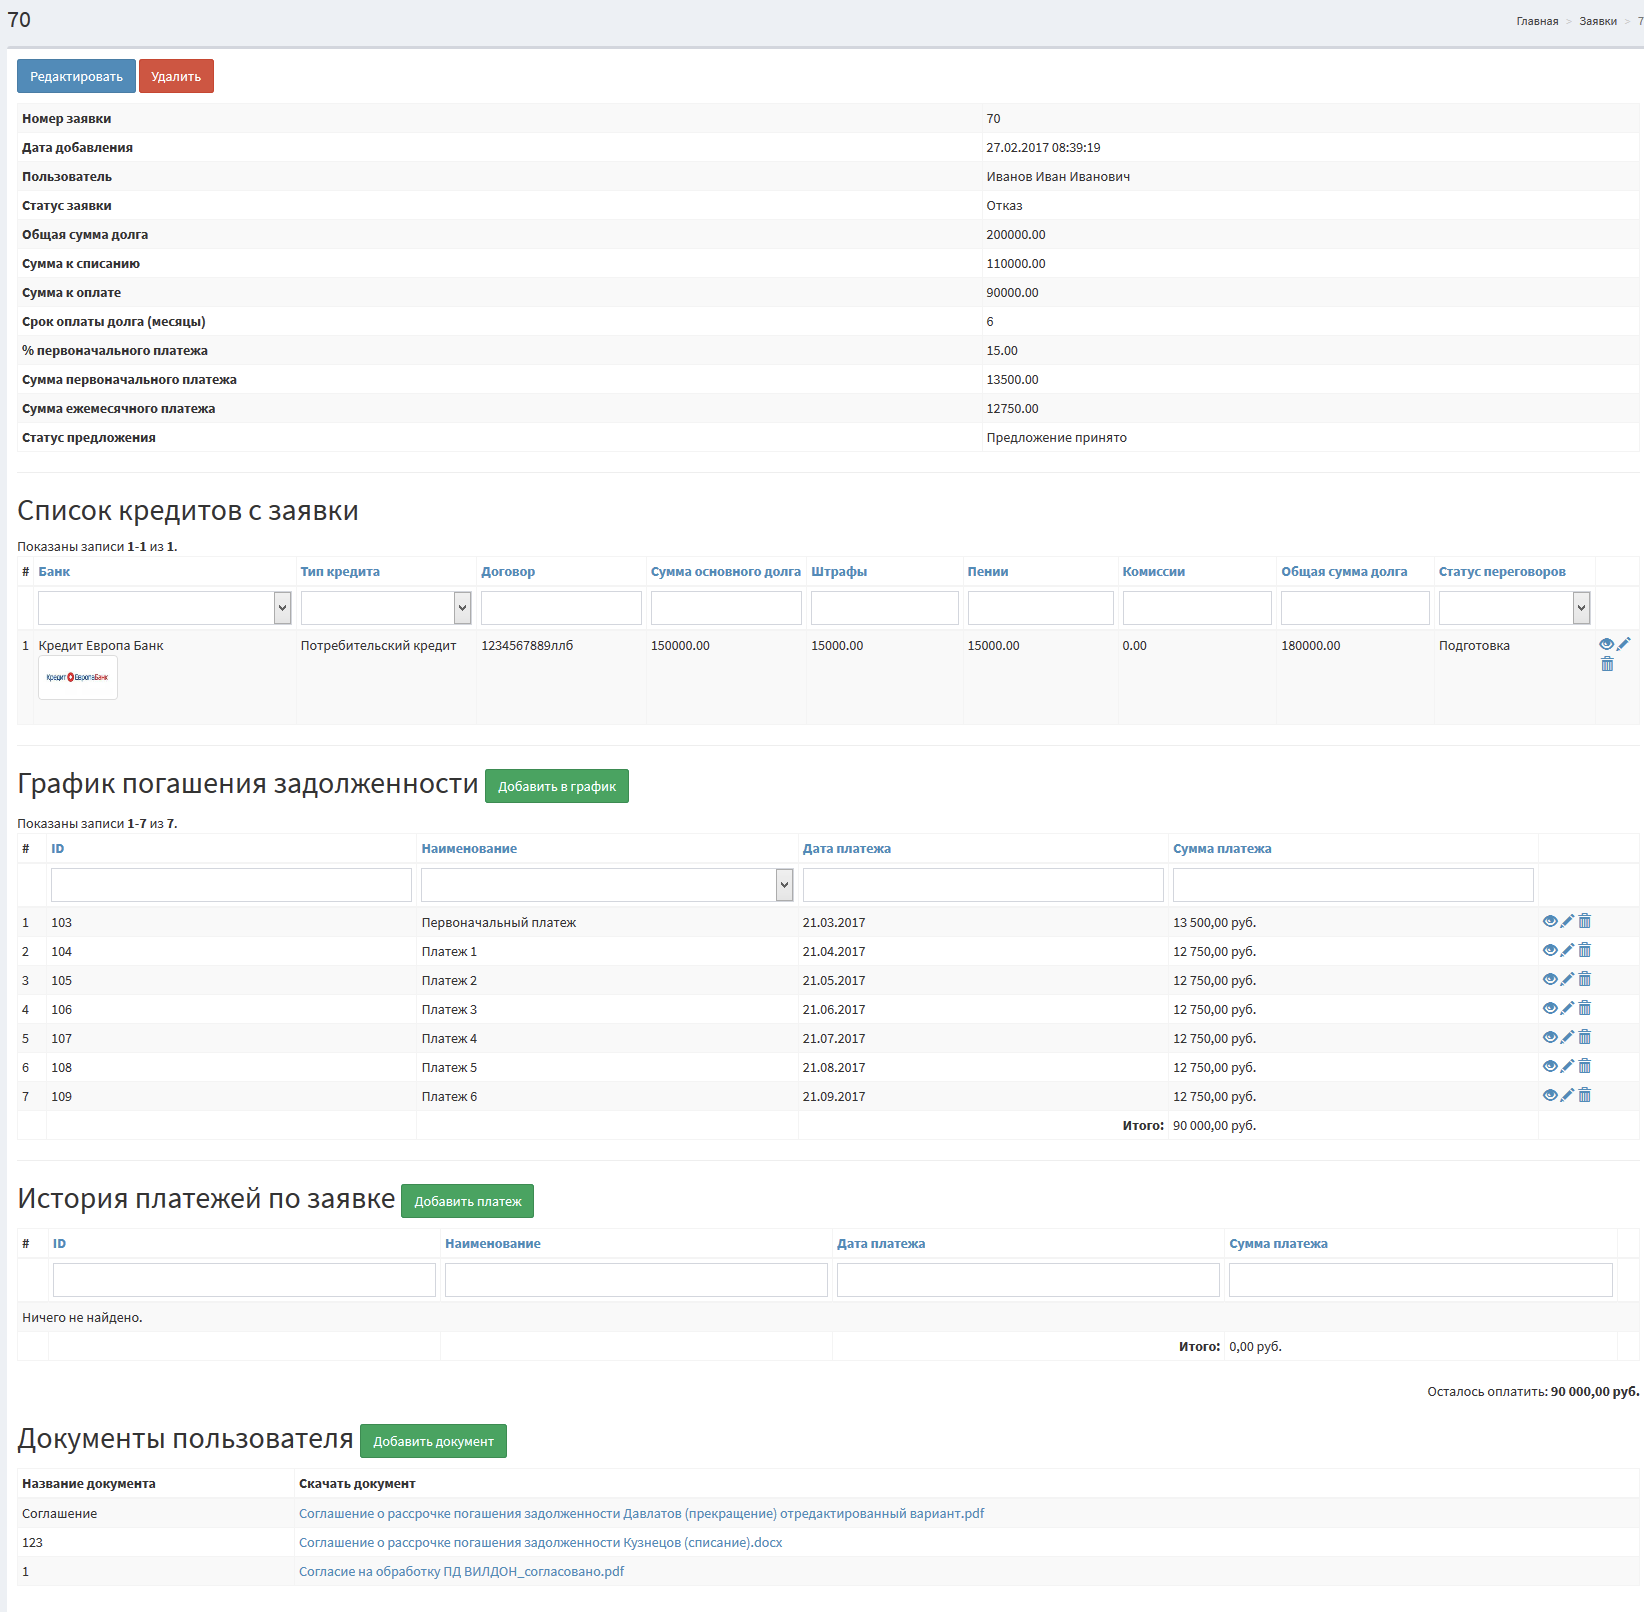Expand the Тип кредита filter dropdown

(x=385, y=608)
